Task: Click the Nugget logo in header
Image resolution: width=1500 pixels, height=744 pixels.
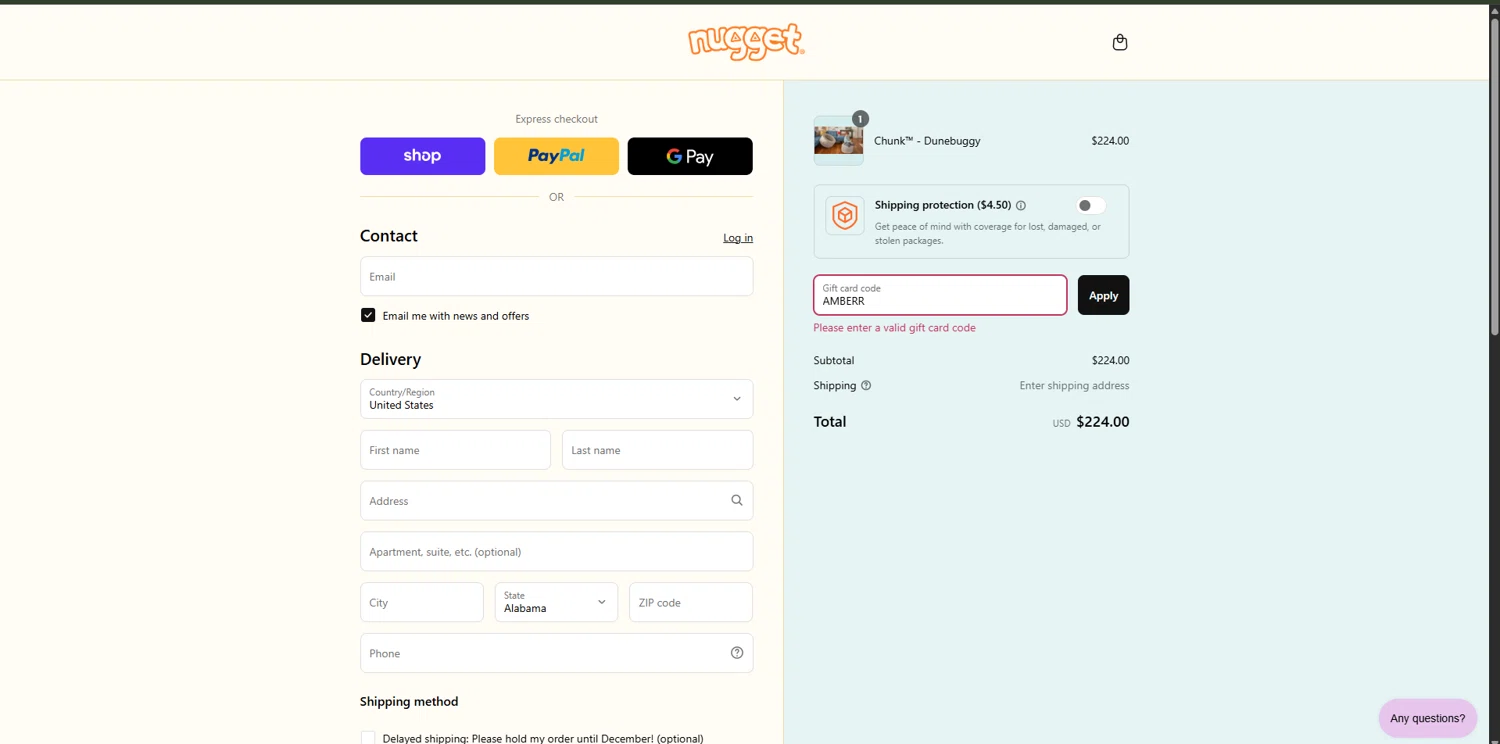Action: point(746,42)
